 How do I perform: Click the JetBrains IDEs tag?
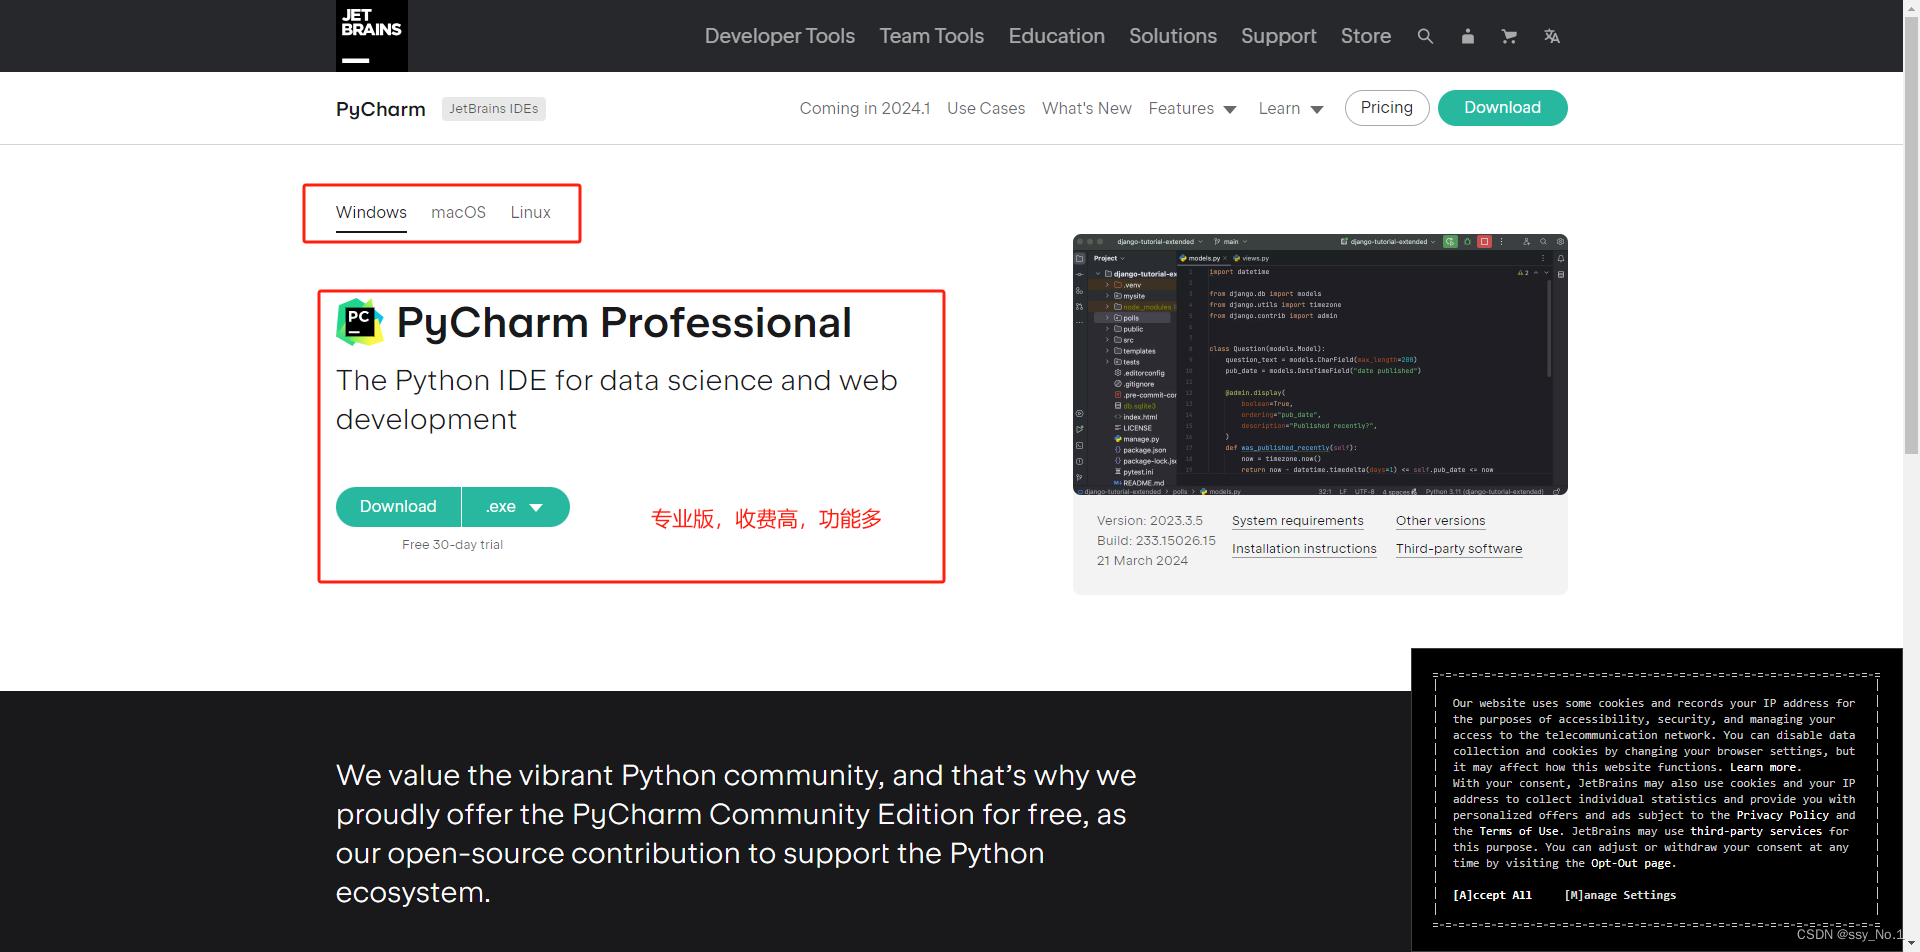[494, 108]
